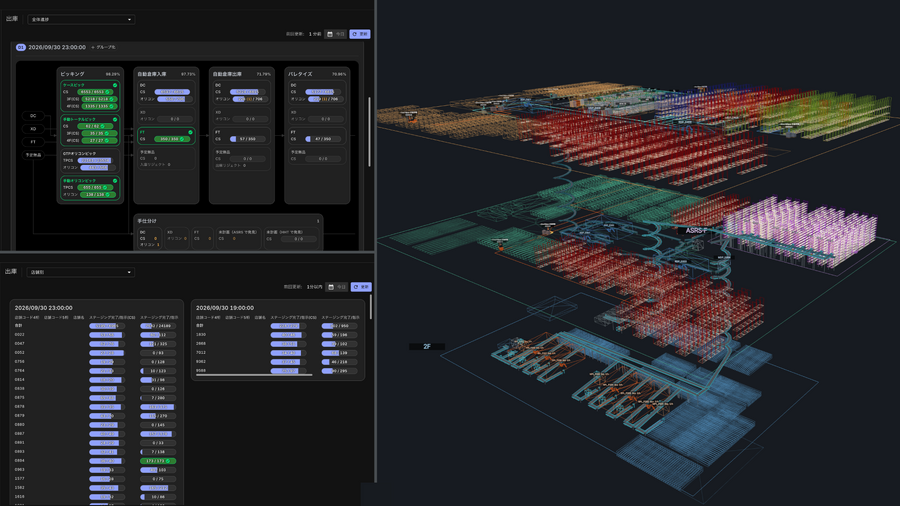
Task: Open the 自動倉庫出庫 card header
Action: (242, 74)
